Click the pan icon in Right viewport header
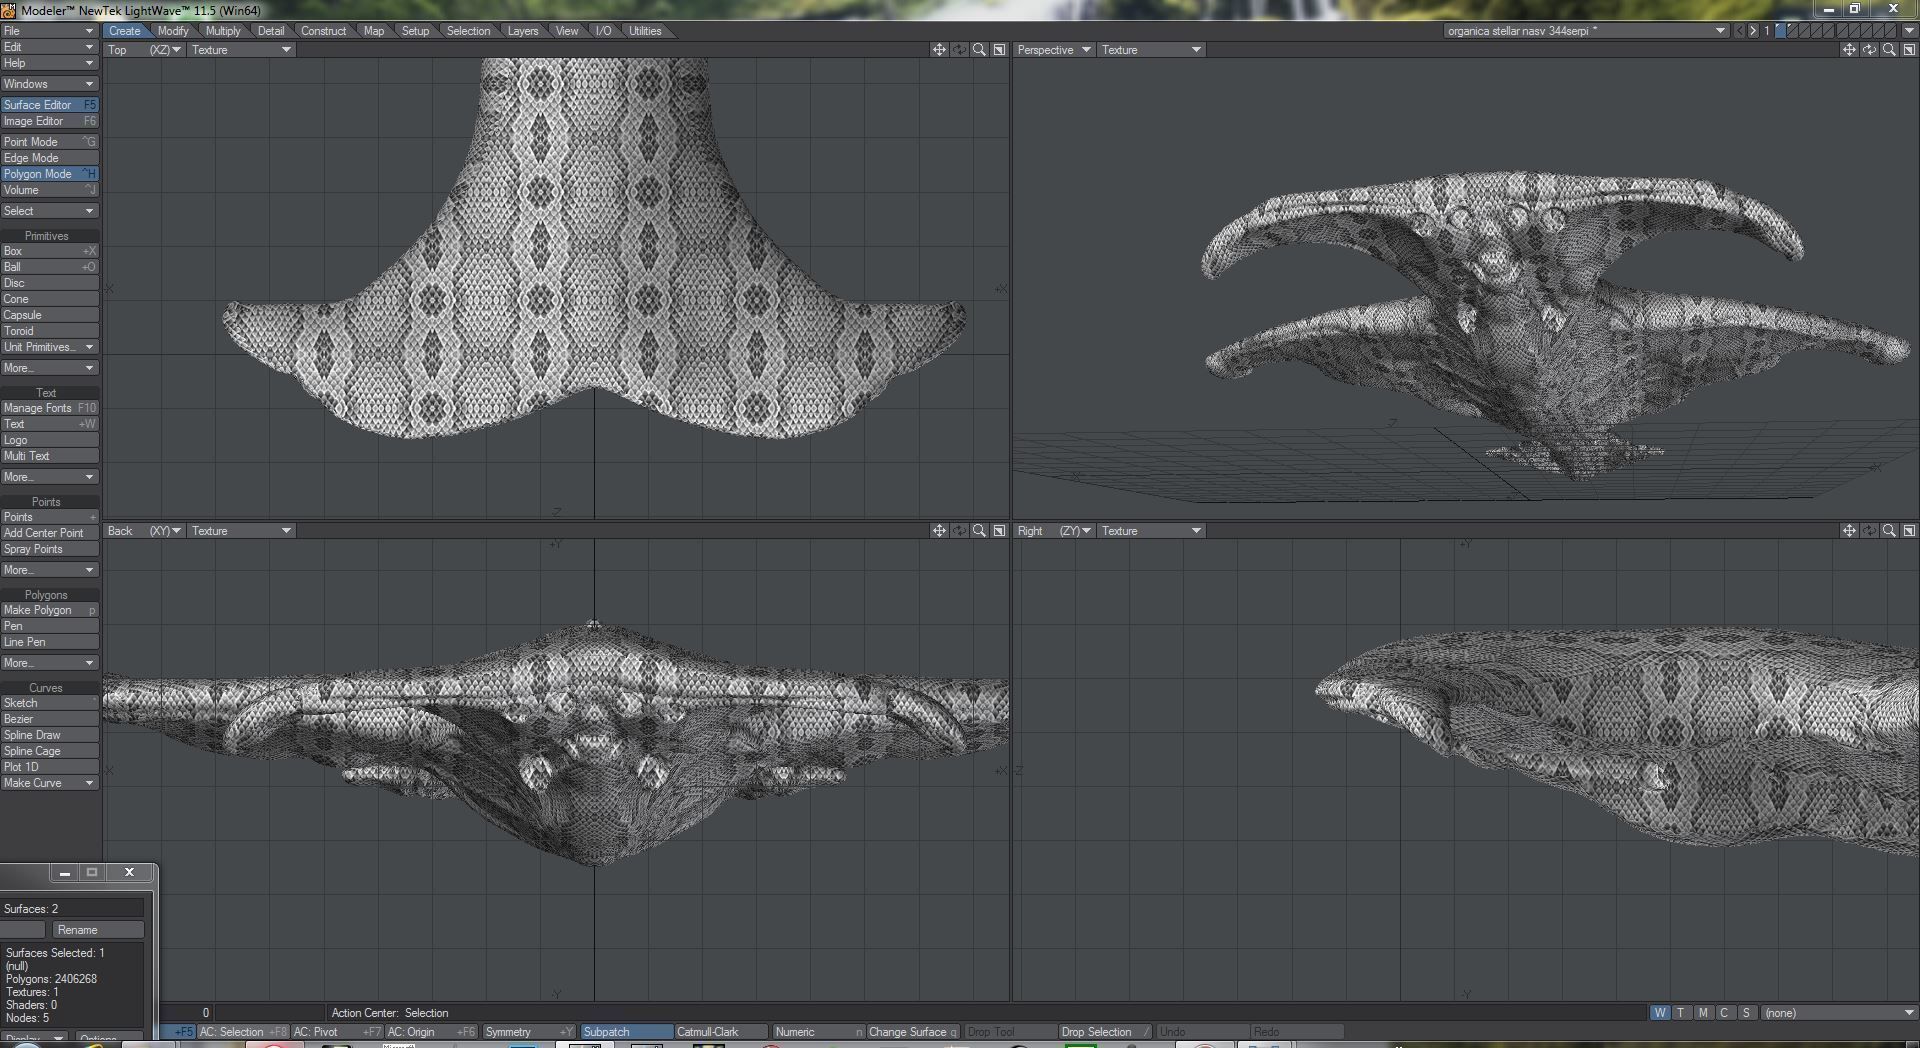1920x1048 pixels. click(x=1848, y=531)
